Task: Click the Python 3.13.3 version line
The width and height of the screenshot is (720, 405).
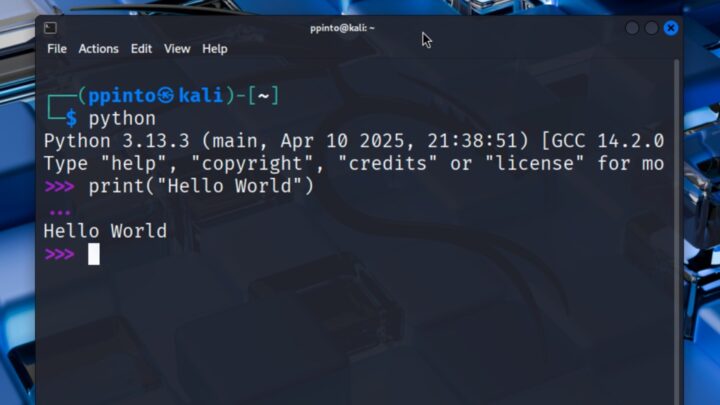Action: point(354,141)
